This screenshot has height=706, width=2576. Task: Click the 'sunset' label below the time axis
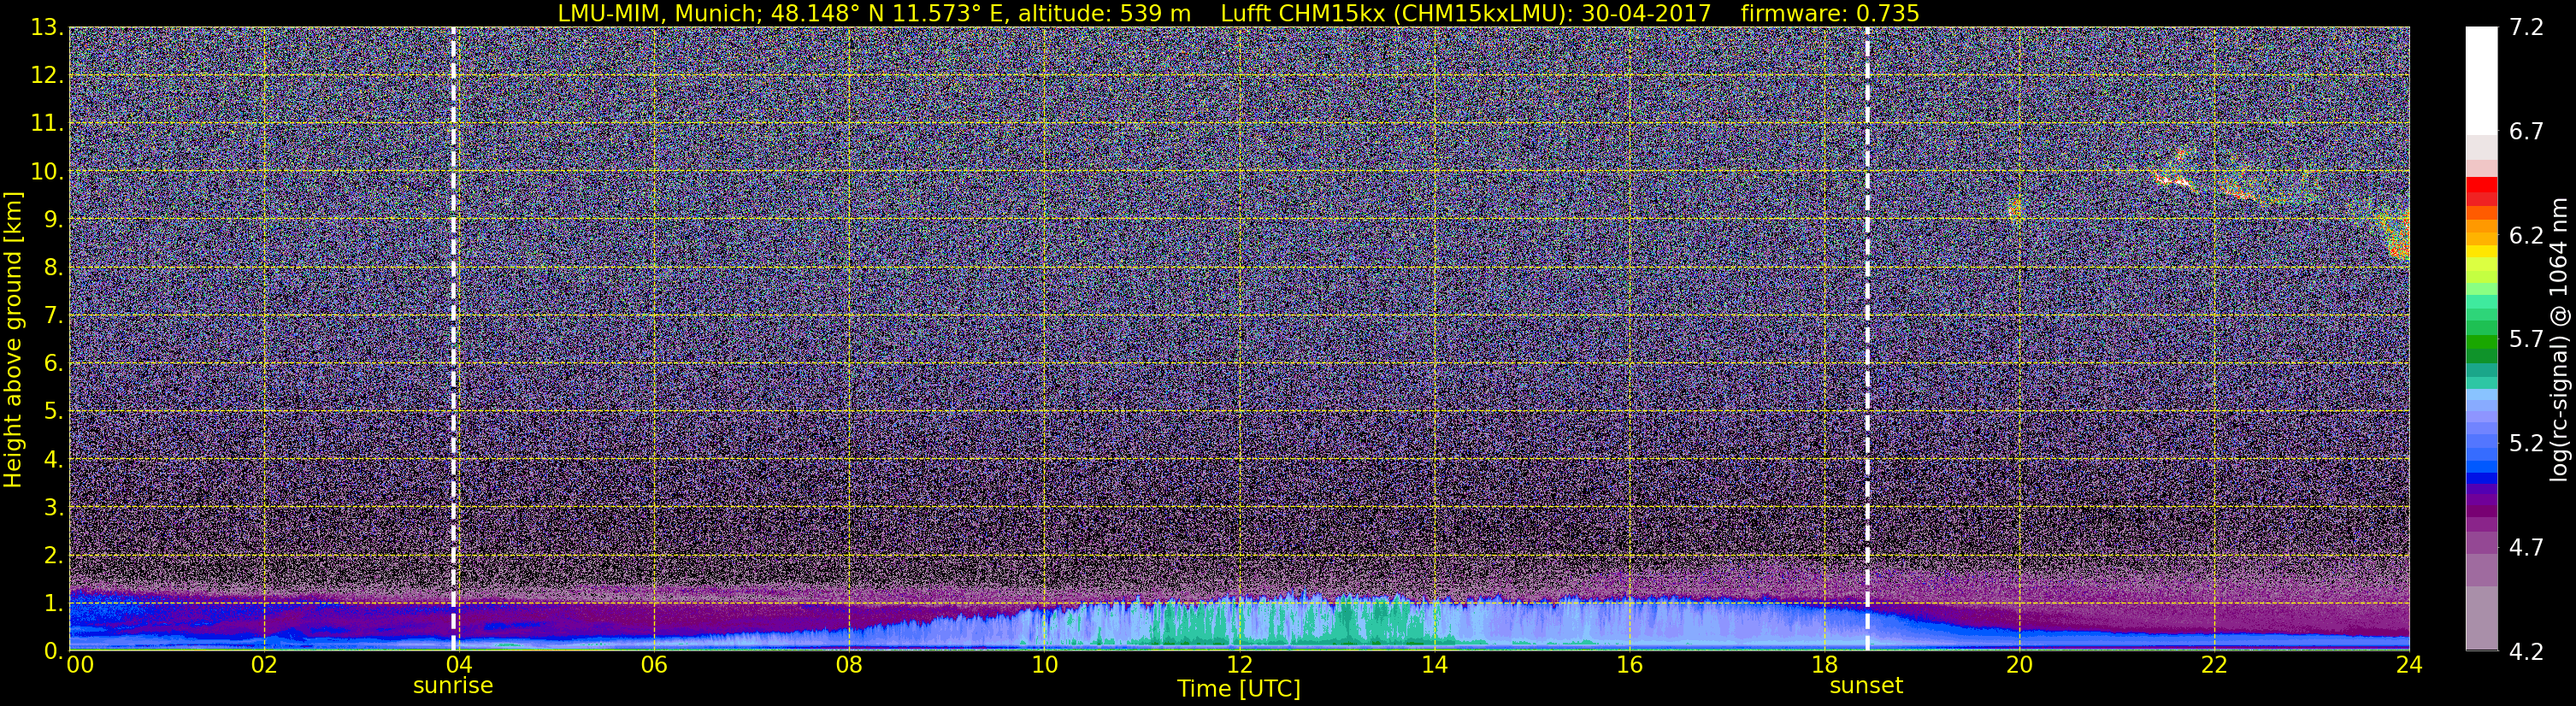point(1866,686)
